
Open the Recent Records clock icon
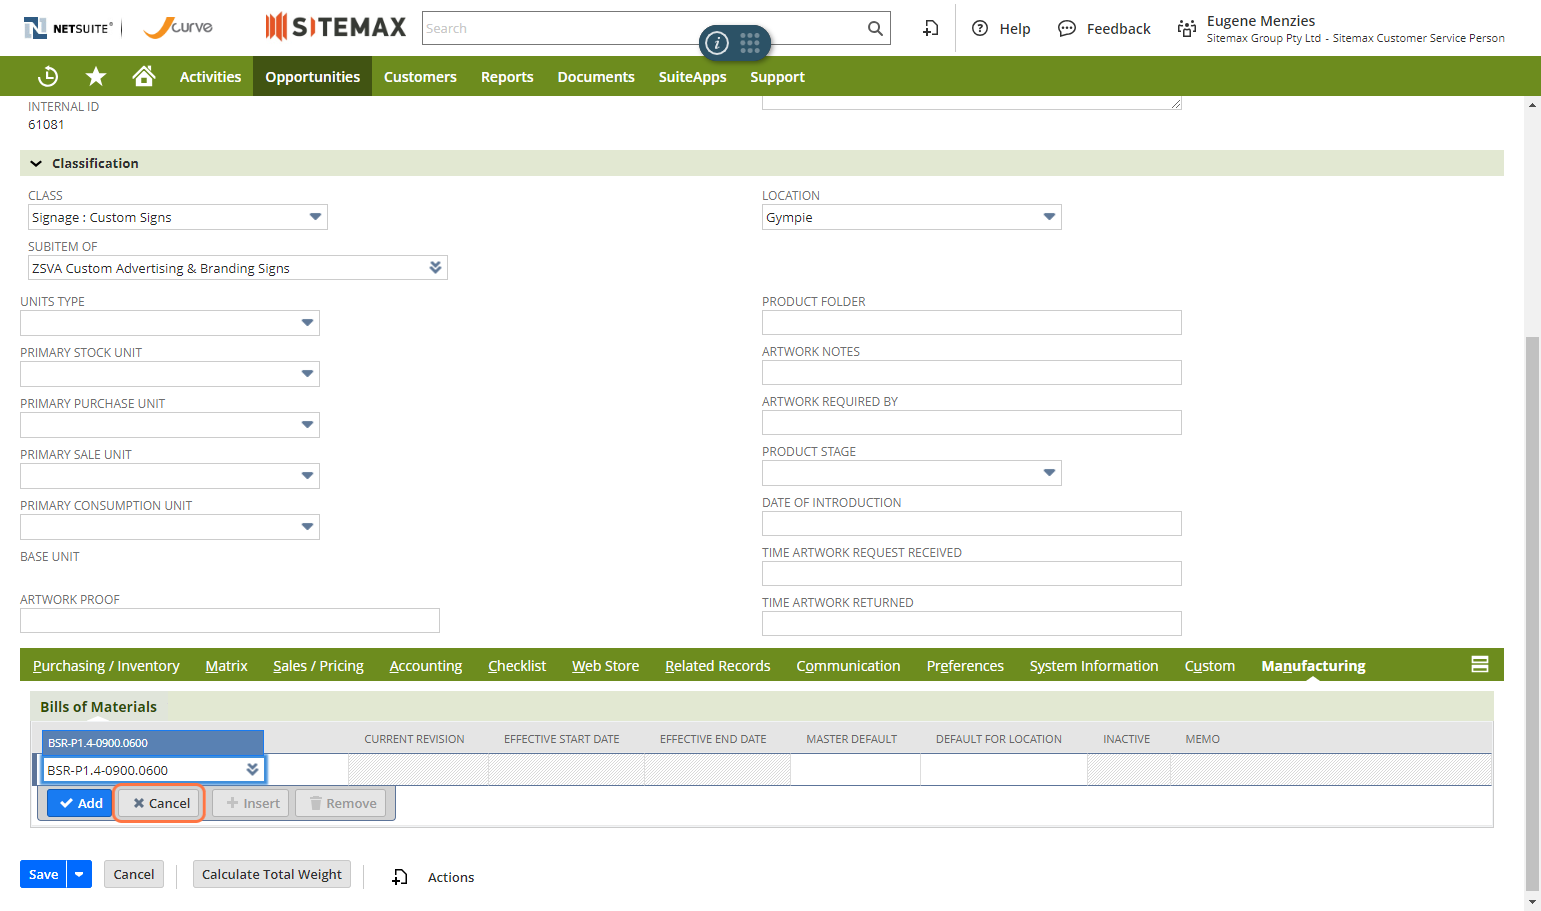tap(48, 76)
